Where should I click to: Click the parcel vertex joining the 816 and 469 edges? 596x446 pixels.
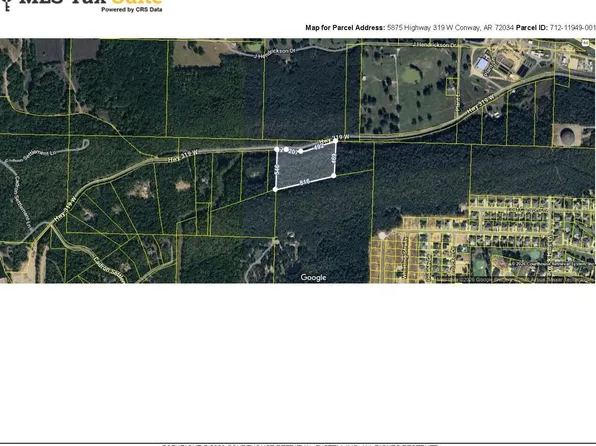point(334,176)
